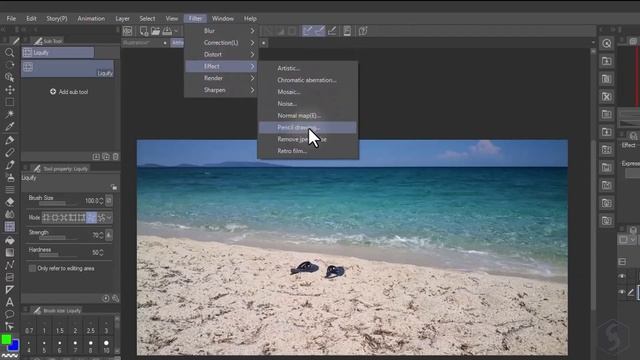
Task: Choose Chromatic aberration... effect
Action: pyautogui.click(x=308, y=80)
